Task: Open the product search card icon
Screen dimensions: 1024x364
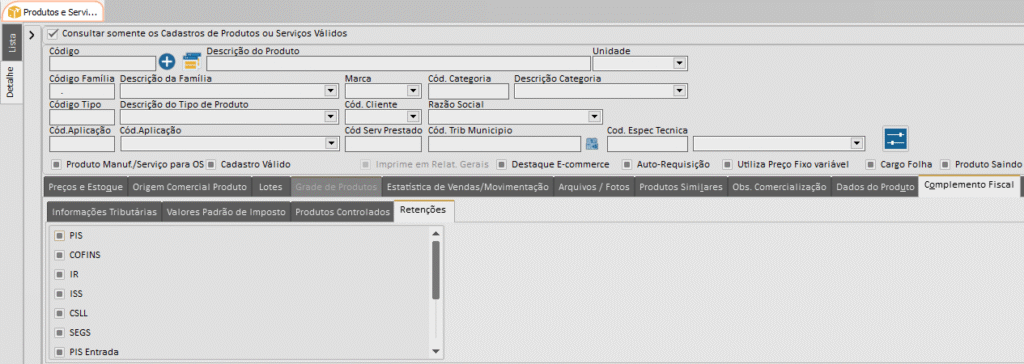Action: coord(191,62)
